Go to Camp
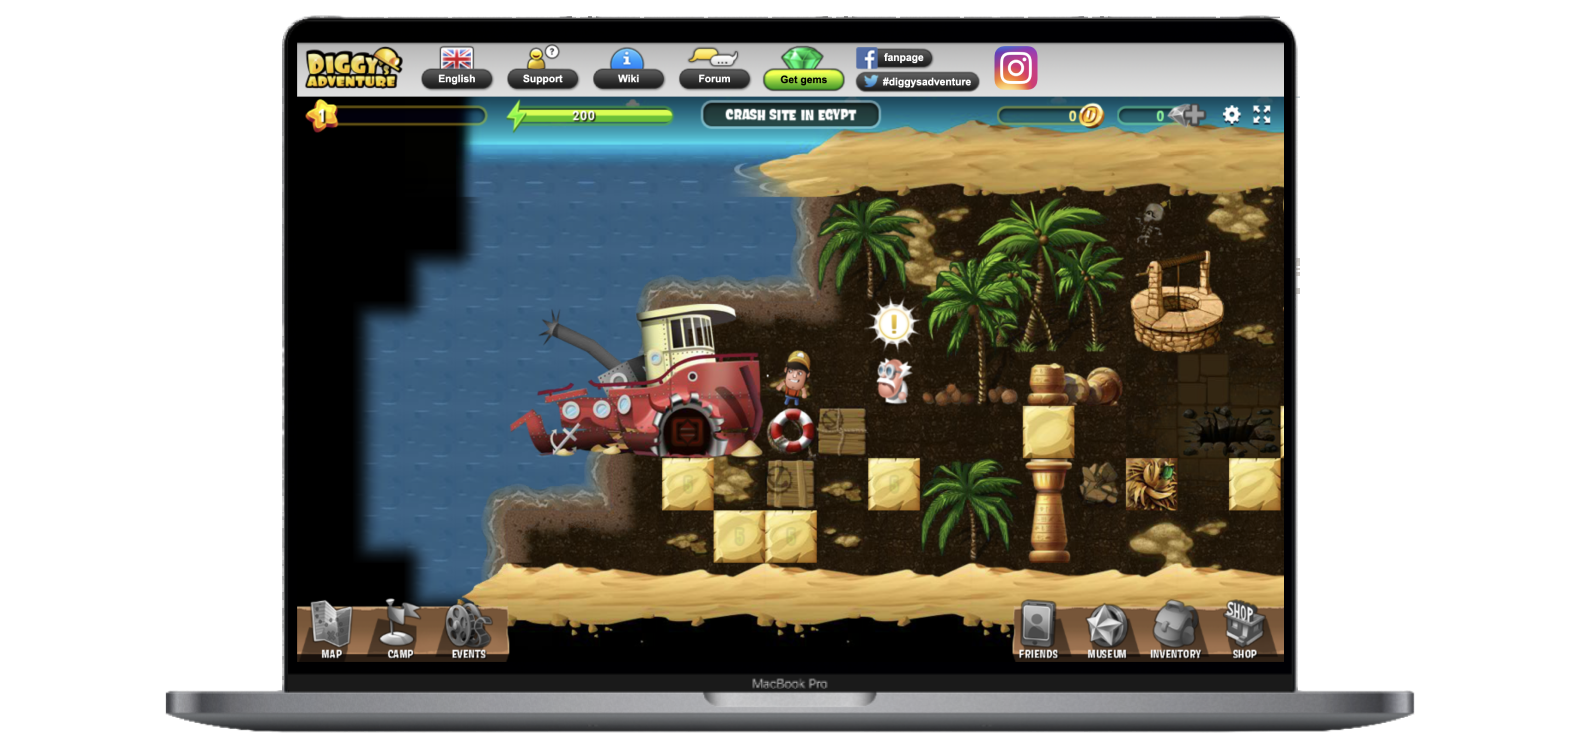Image resolution: width=1584 pixels, height=748 pixels. click(x=399, y=629)
